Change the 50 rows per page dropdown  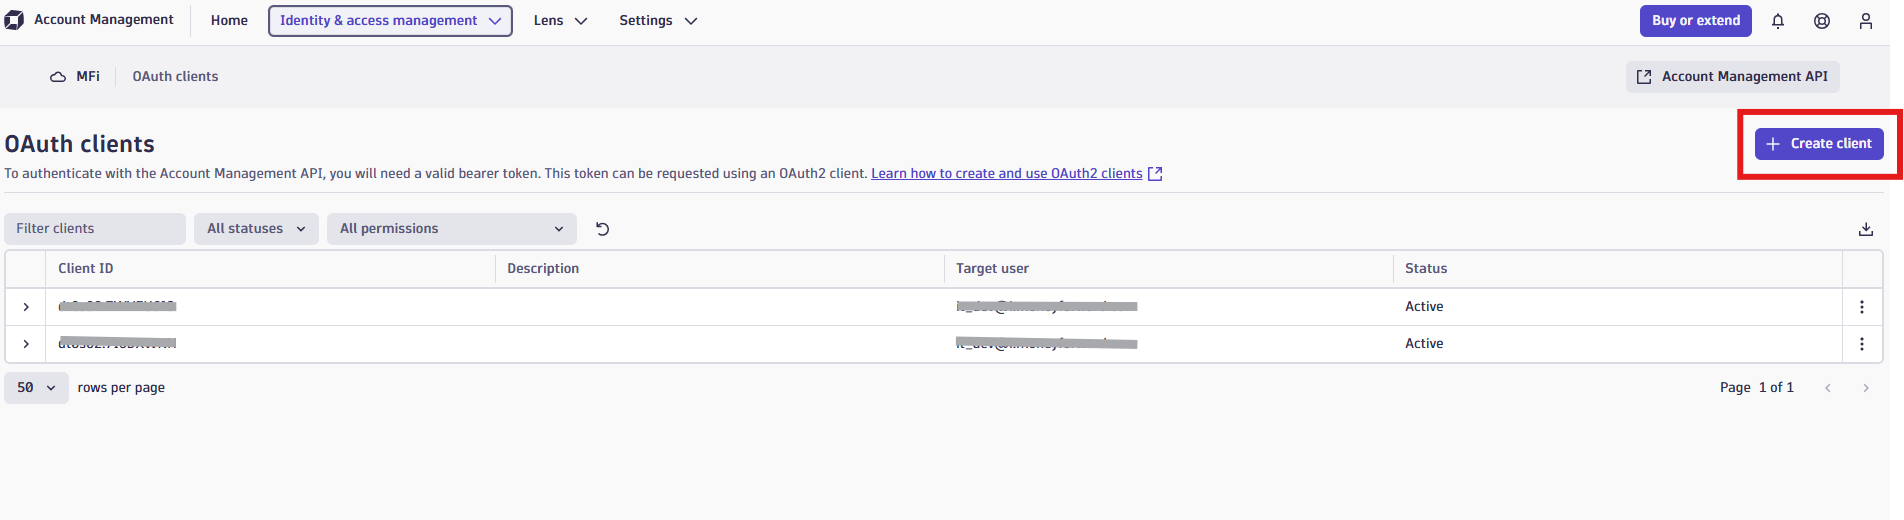click(x=36, y=388)
